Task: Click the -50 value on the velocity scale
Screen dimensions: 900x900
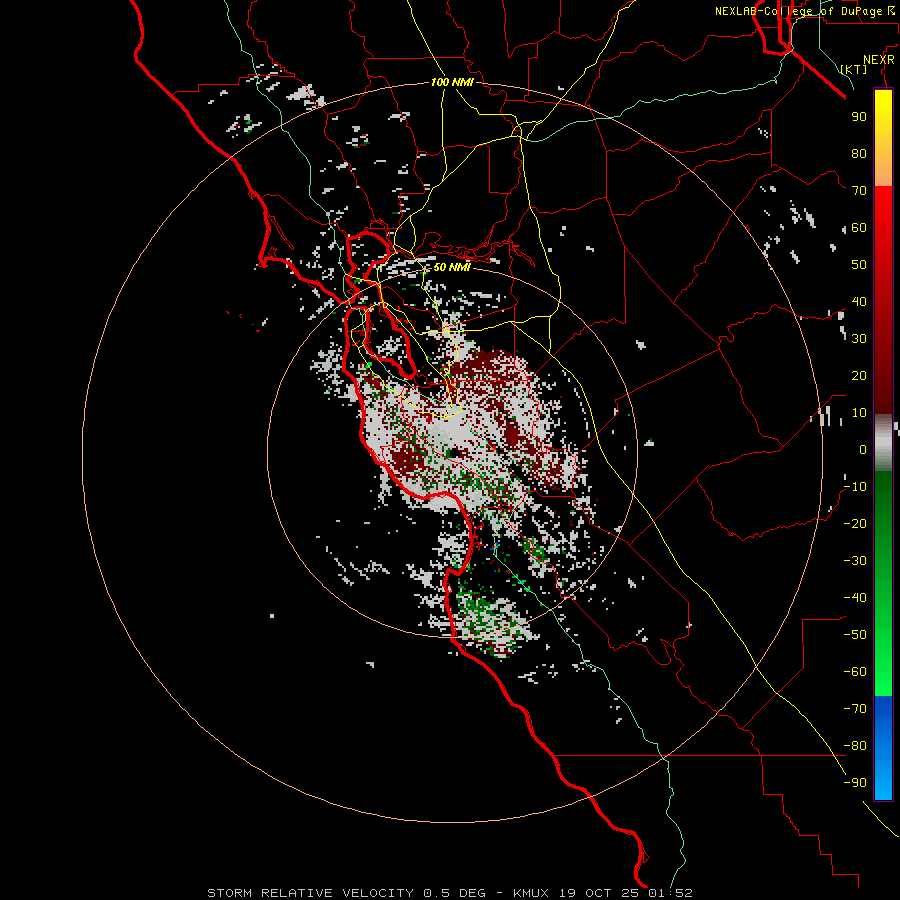Action: coord(855,635)
